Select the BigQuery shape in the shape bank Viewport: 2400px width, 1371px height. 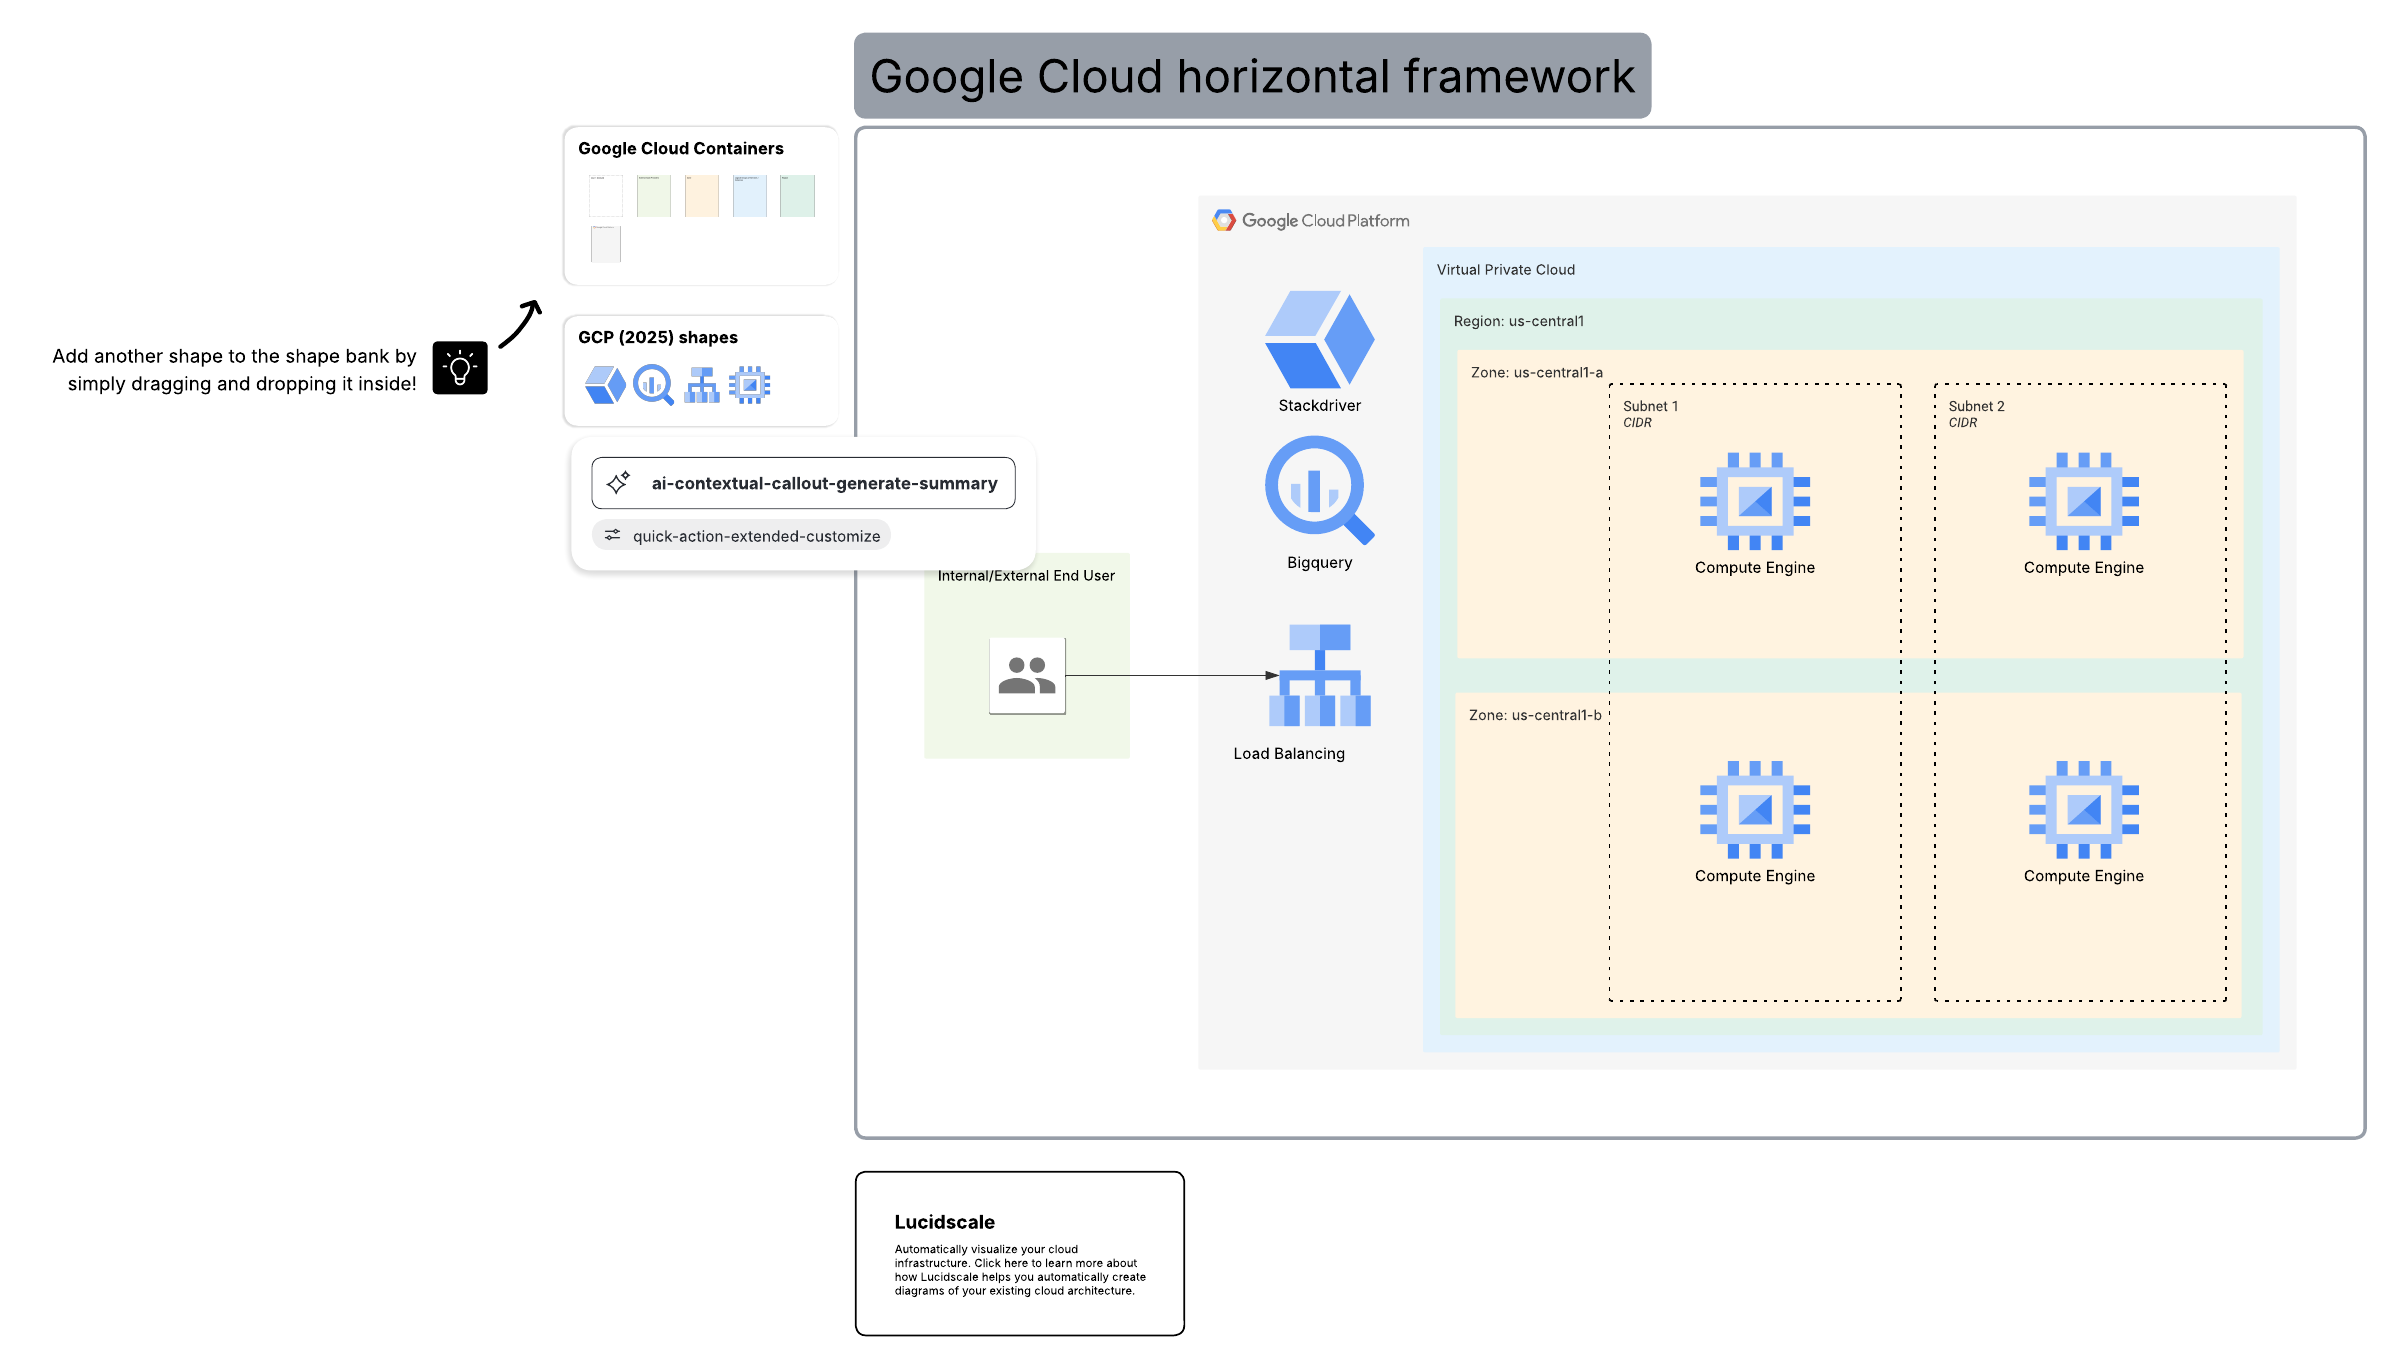pos(653,385)
